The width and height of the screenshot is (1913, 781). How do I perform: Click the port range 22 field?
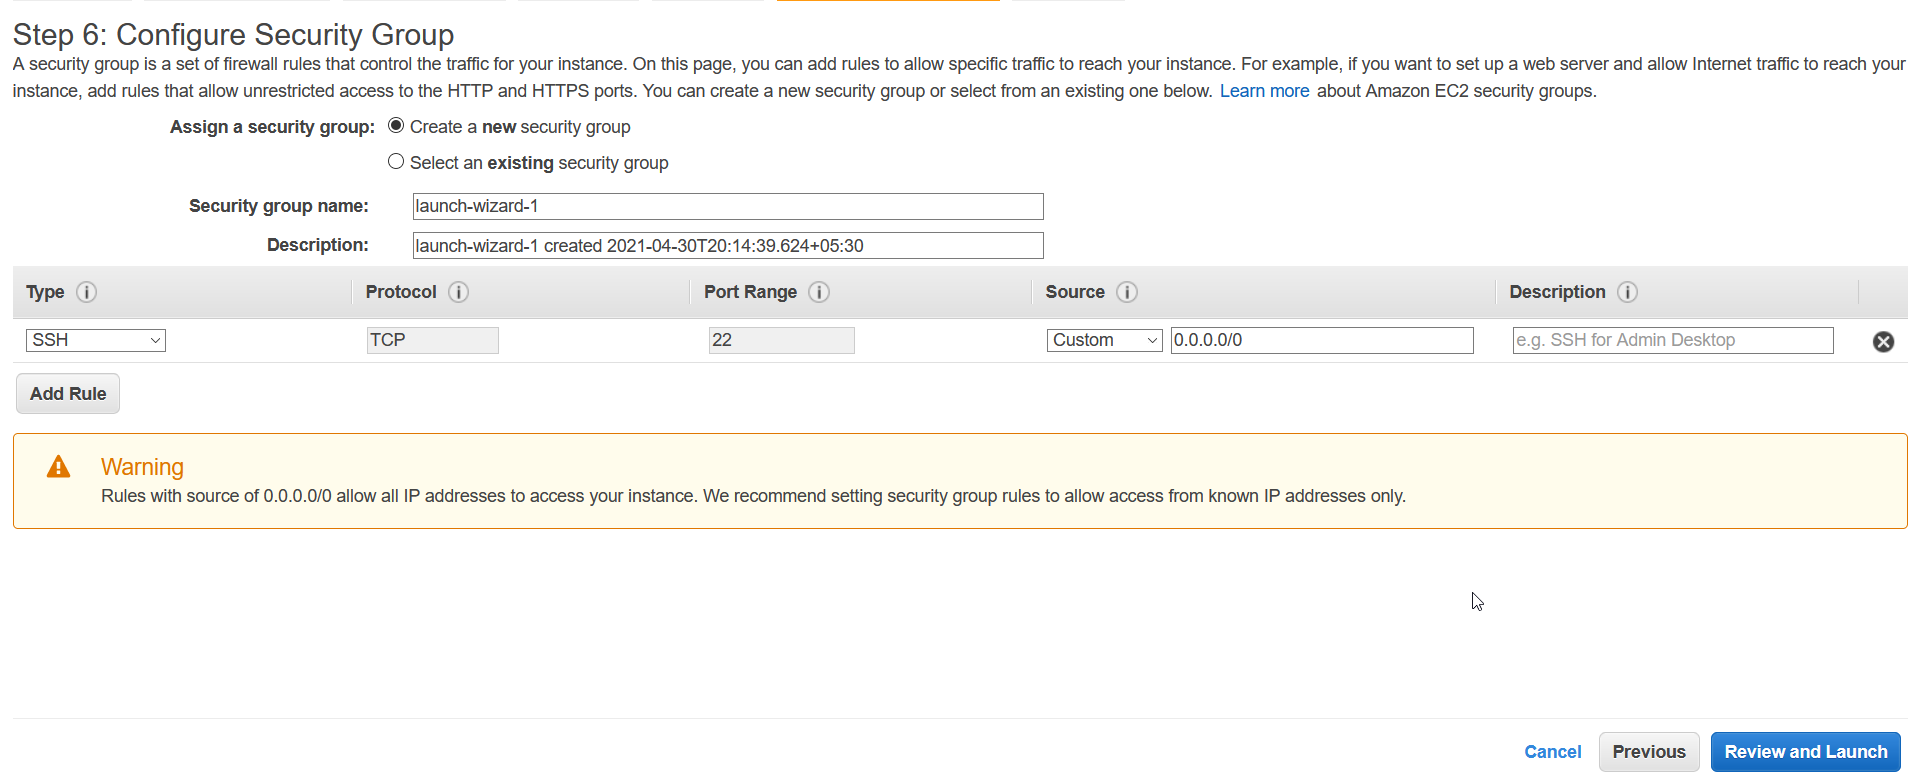[x=781, y=340]
